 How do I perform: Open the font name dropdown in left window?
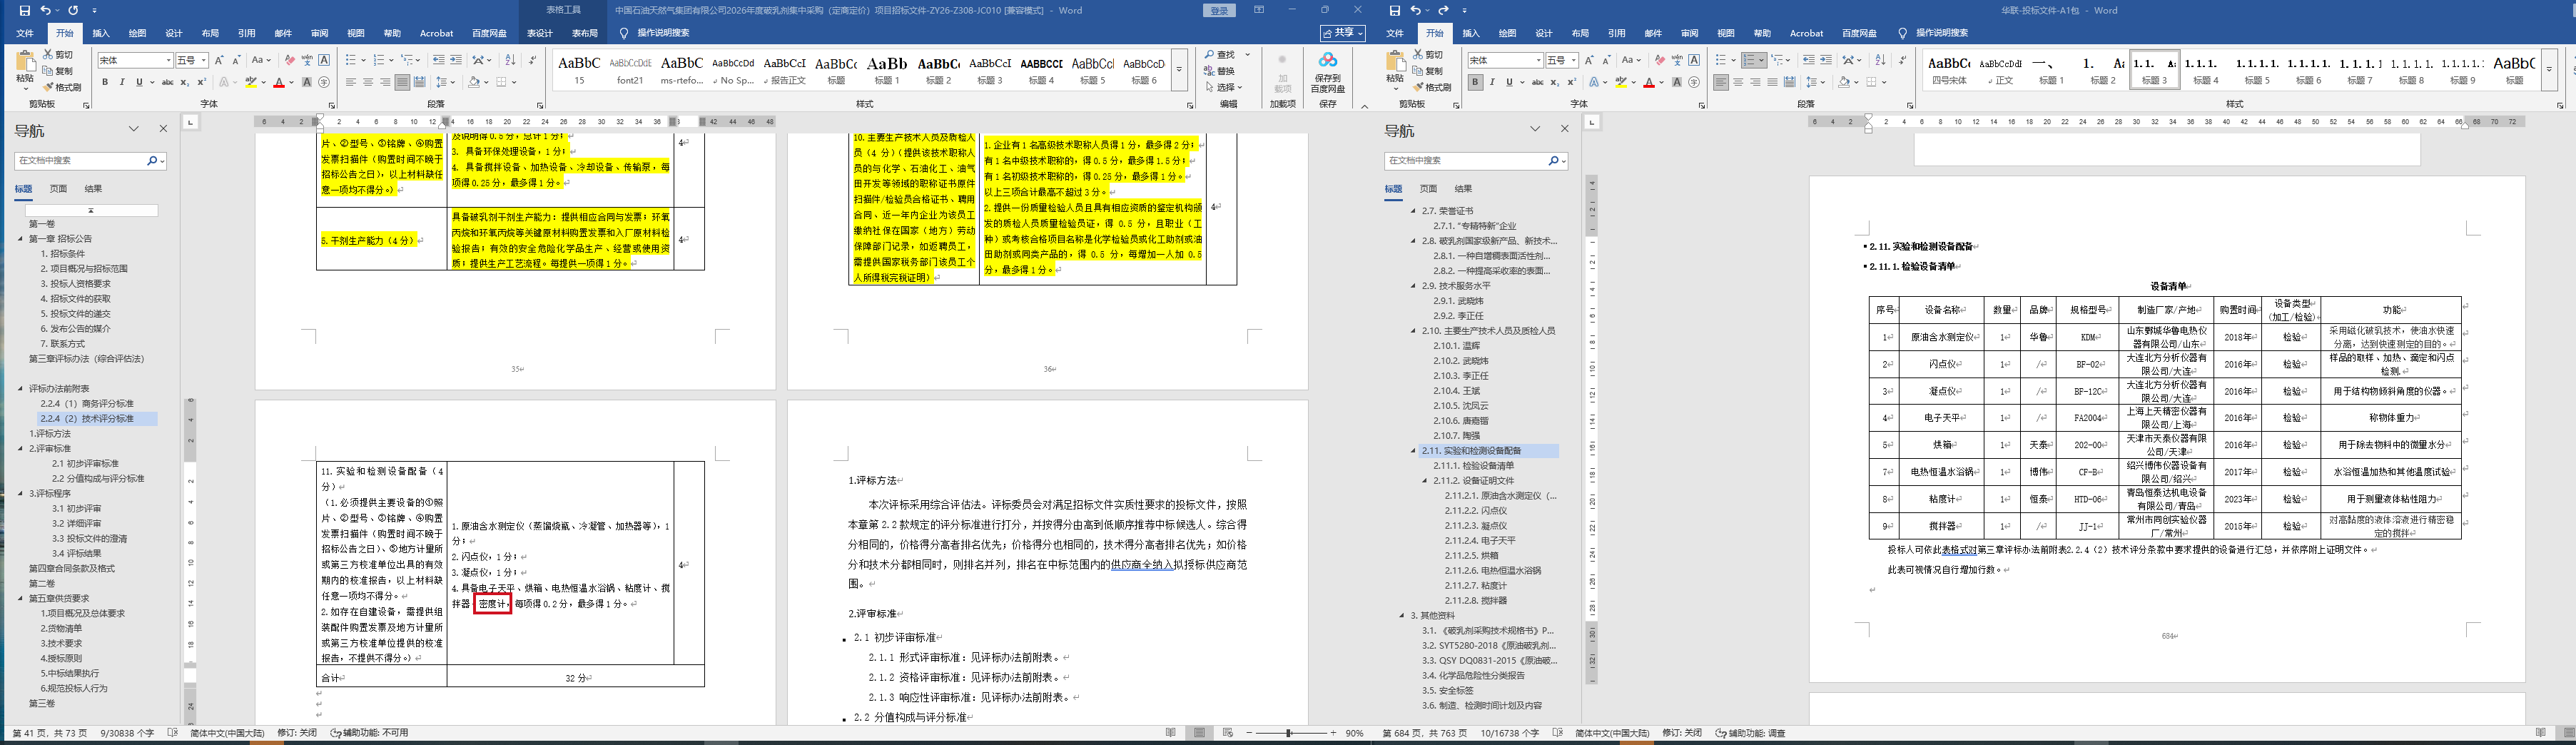pyautogui.click(x=168, y=60)
